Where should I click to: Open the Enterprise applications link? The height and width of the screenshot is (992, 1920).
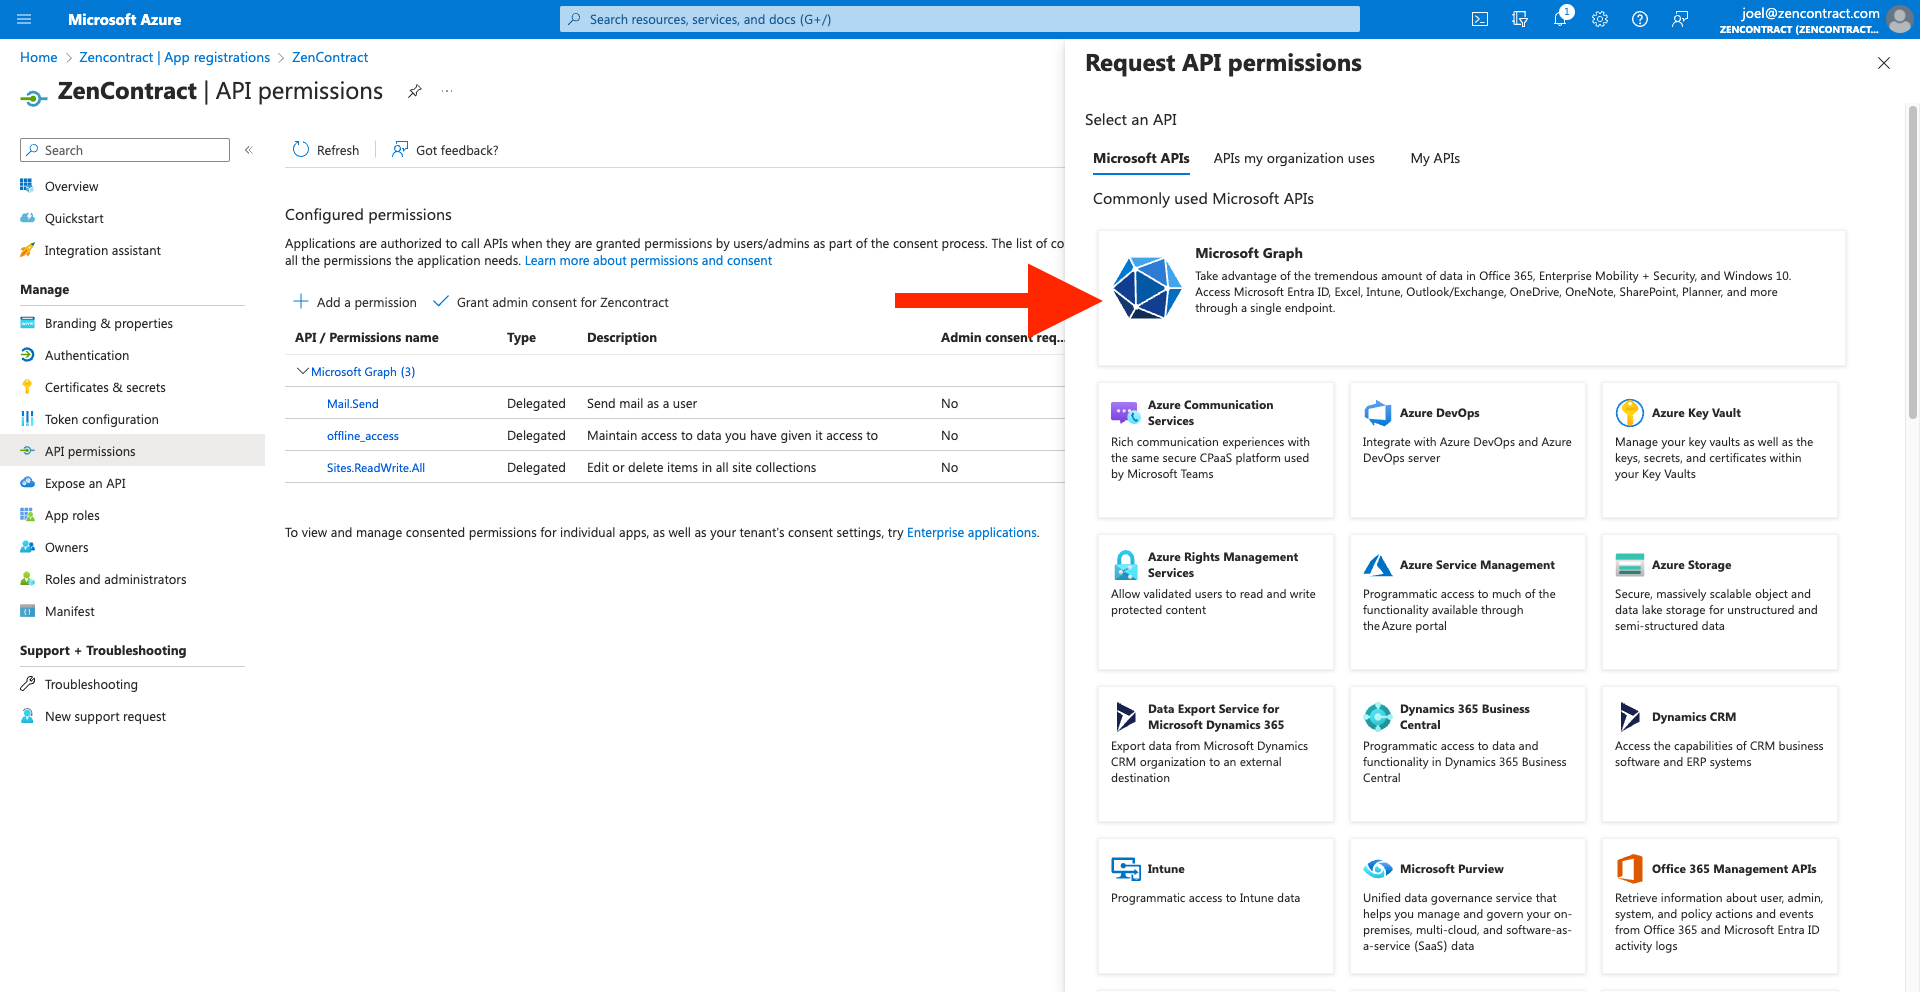coord(972,533)
